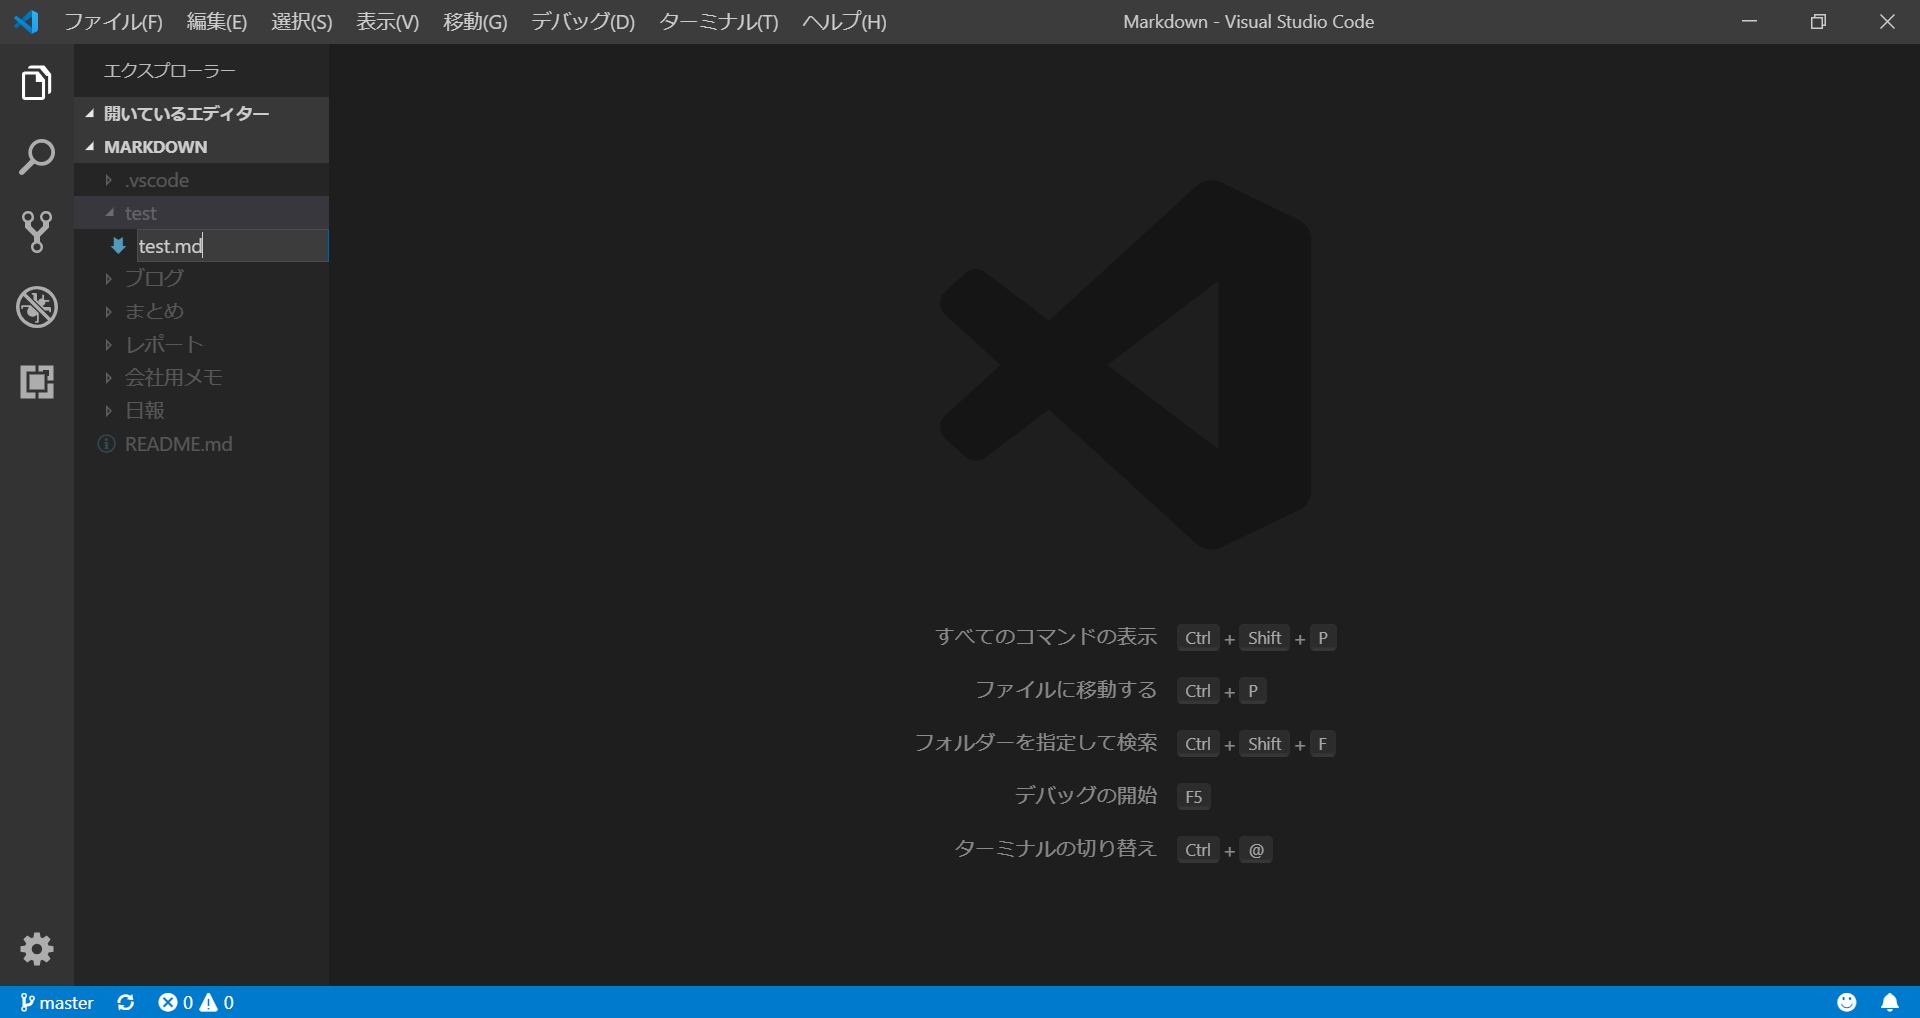Click the エクスプローラー panel title
The width and height of the screenshot is (1920, 1018).
[x=170, y=71]
